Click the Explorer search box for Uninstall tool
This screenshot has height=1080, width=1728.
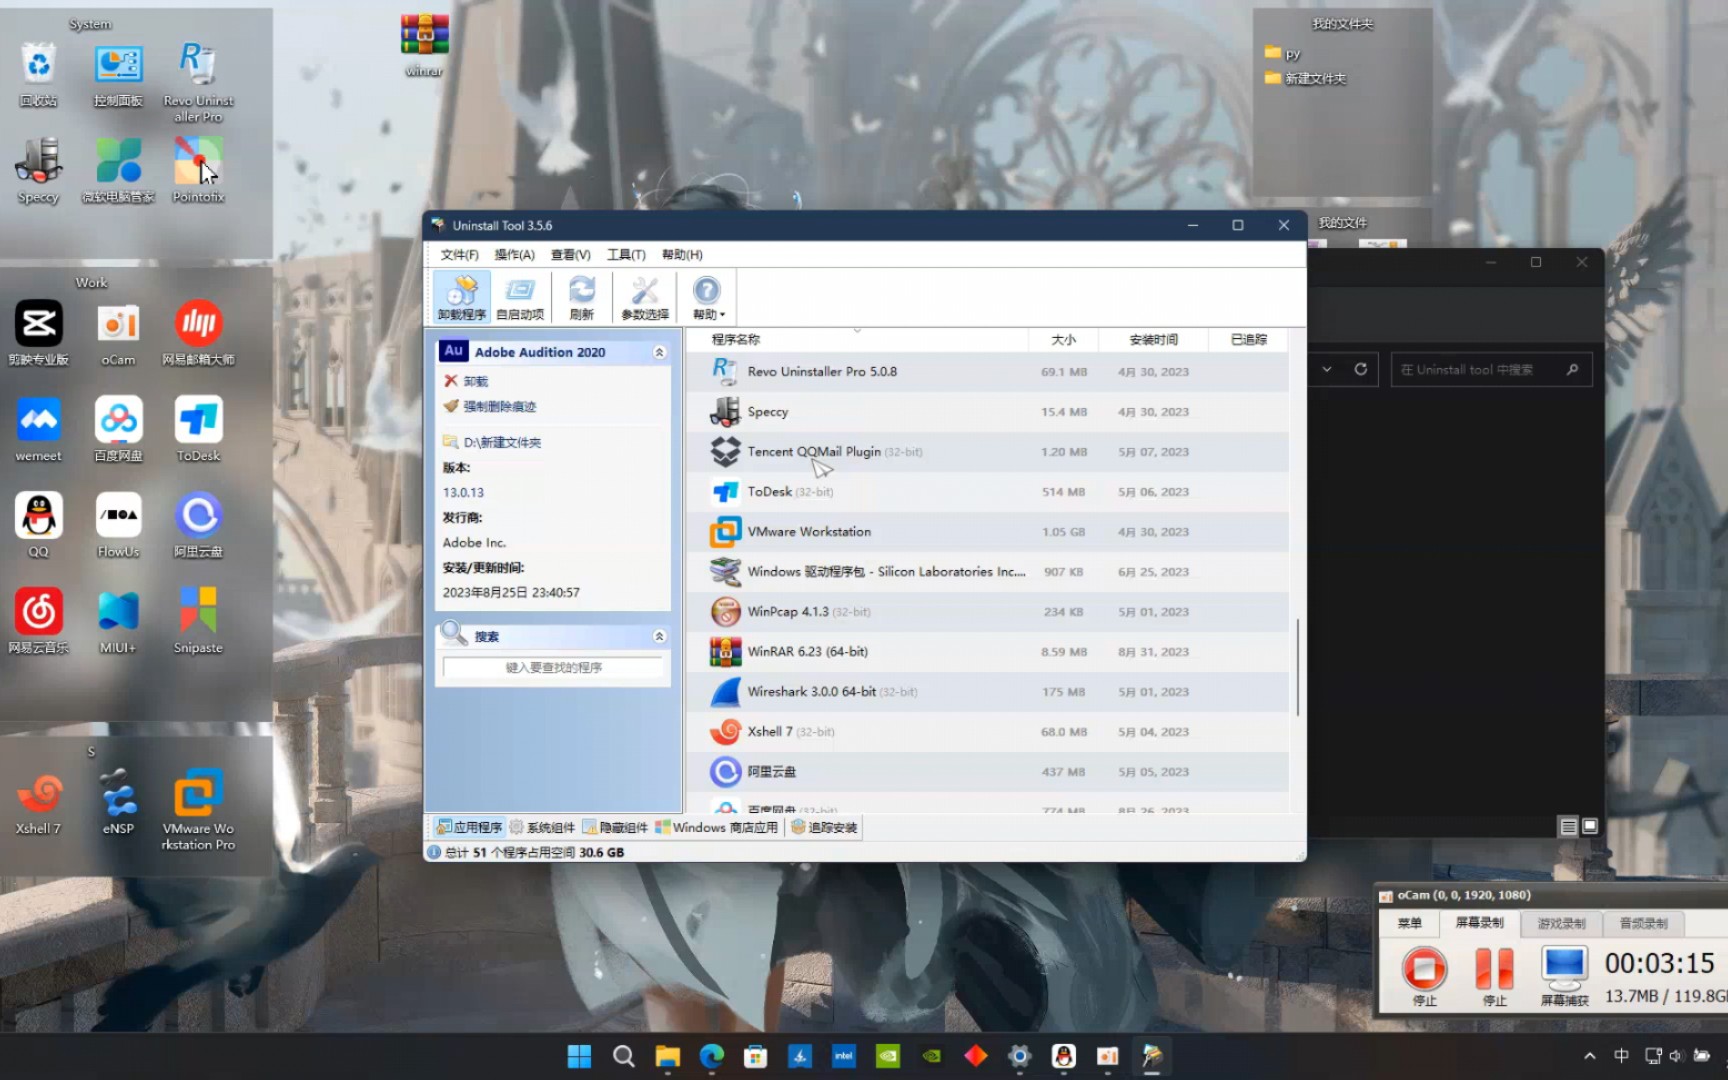(x=1490, y=369)
